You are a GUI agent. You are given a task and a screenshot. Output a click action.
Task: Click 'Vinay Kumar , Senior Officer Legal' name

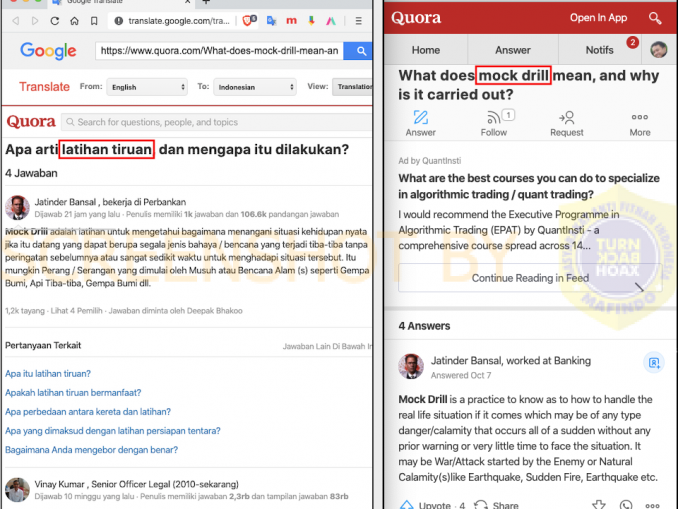tap(137, 484)
